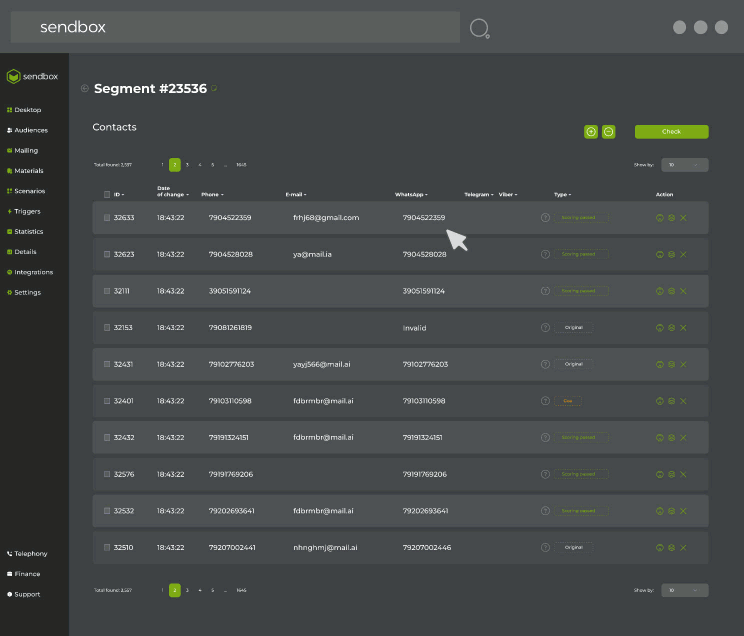Click the green plus add button
This screenshot has height=636, width=744.
click(591, 132)
